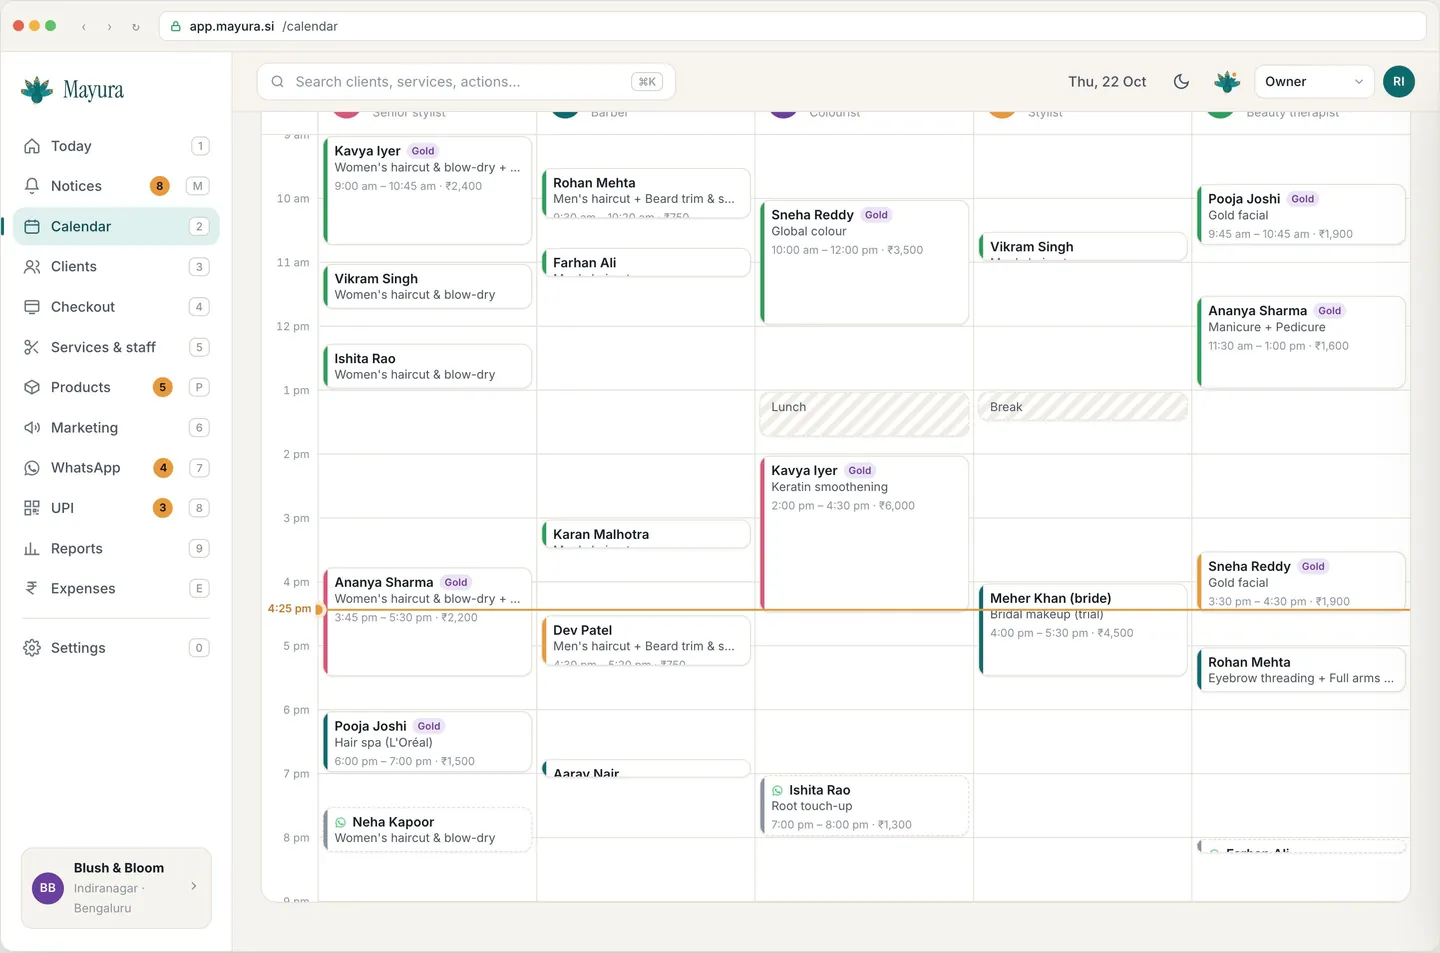Open the Owner role dropdown
The height and width of the screenshot is (953, 1440).
click(1314, 82)
